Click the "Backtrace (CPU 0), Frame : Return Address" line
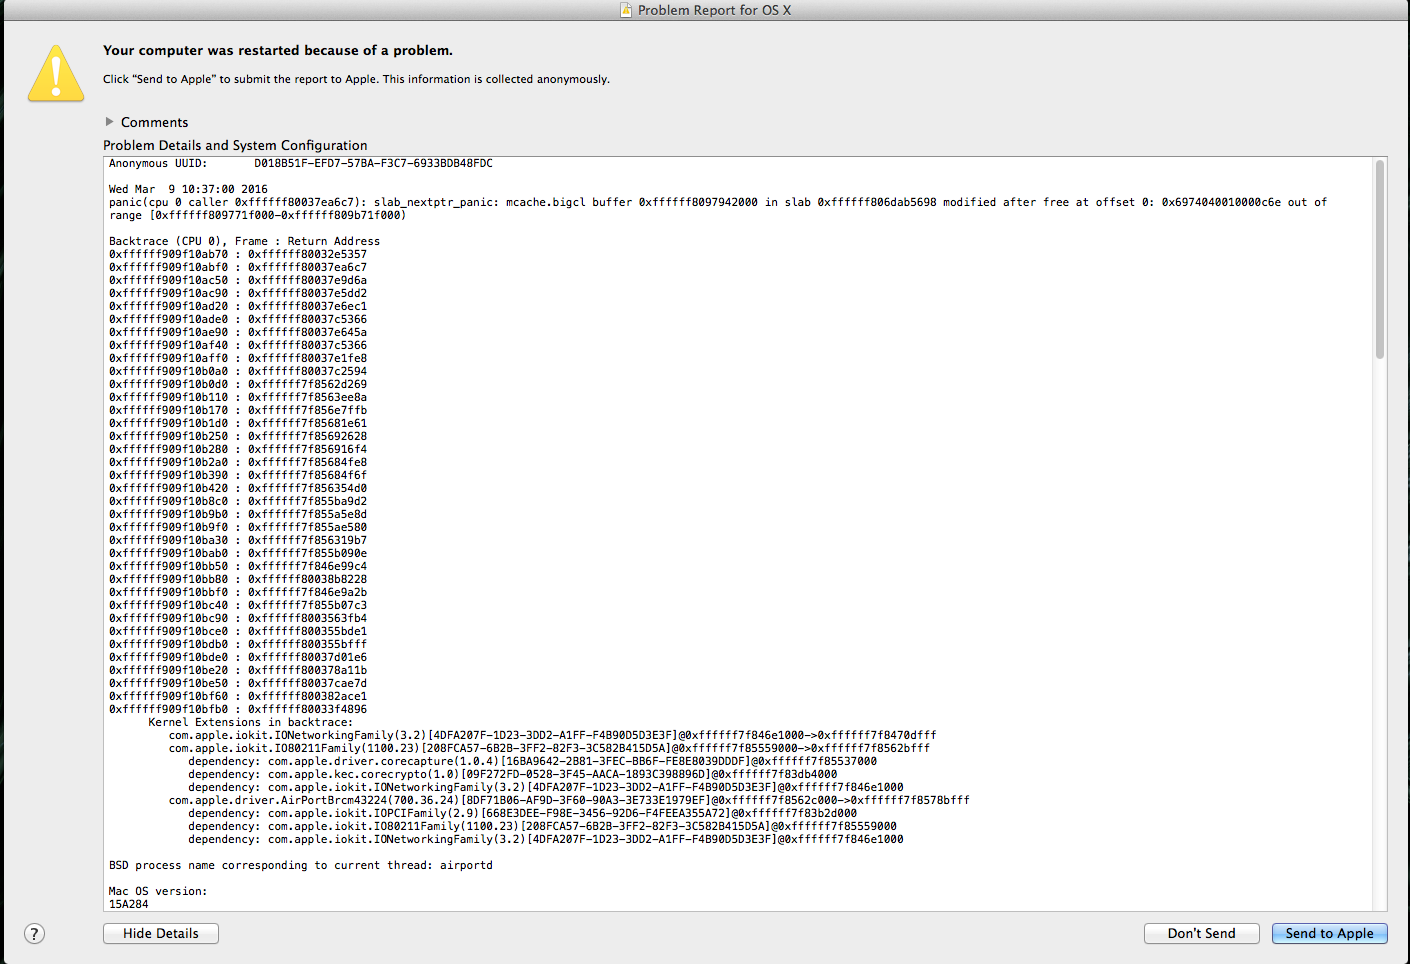 click(x=244, y=241)
